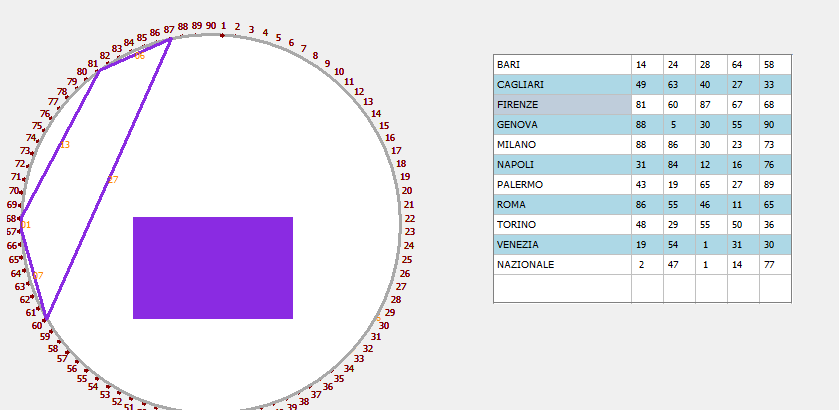Select the PALERMO row label
Viewport: 839px width, 410px height.
562,185
